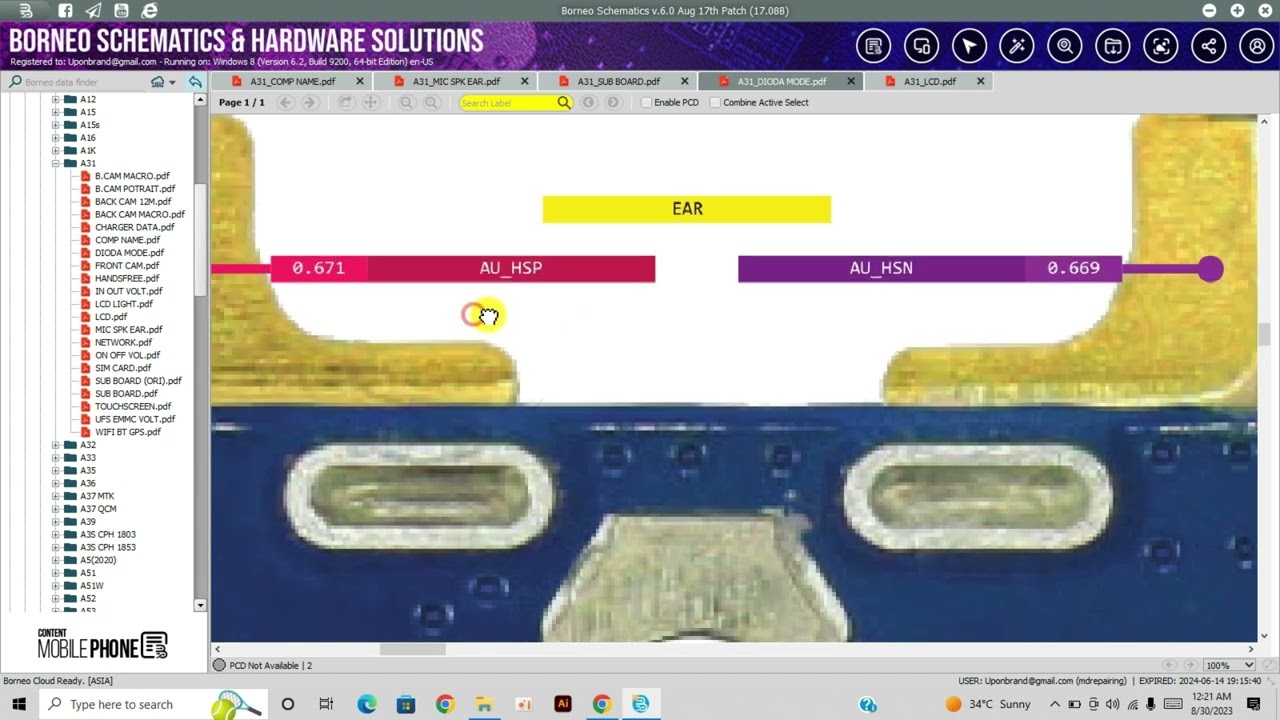Expand the A15s folder
Screen dimensions: 1280x720
pyautogui.click(x=56, y=125)
